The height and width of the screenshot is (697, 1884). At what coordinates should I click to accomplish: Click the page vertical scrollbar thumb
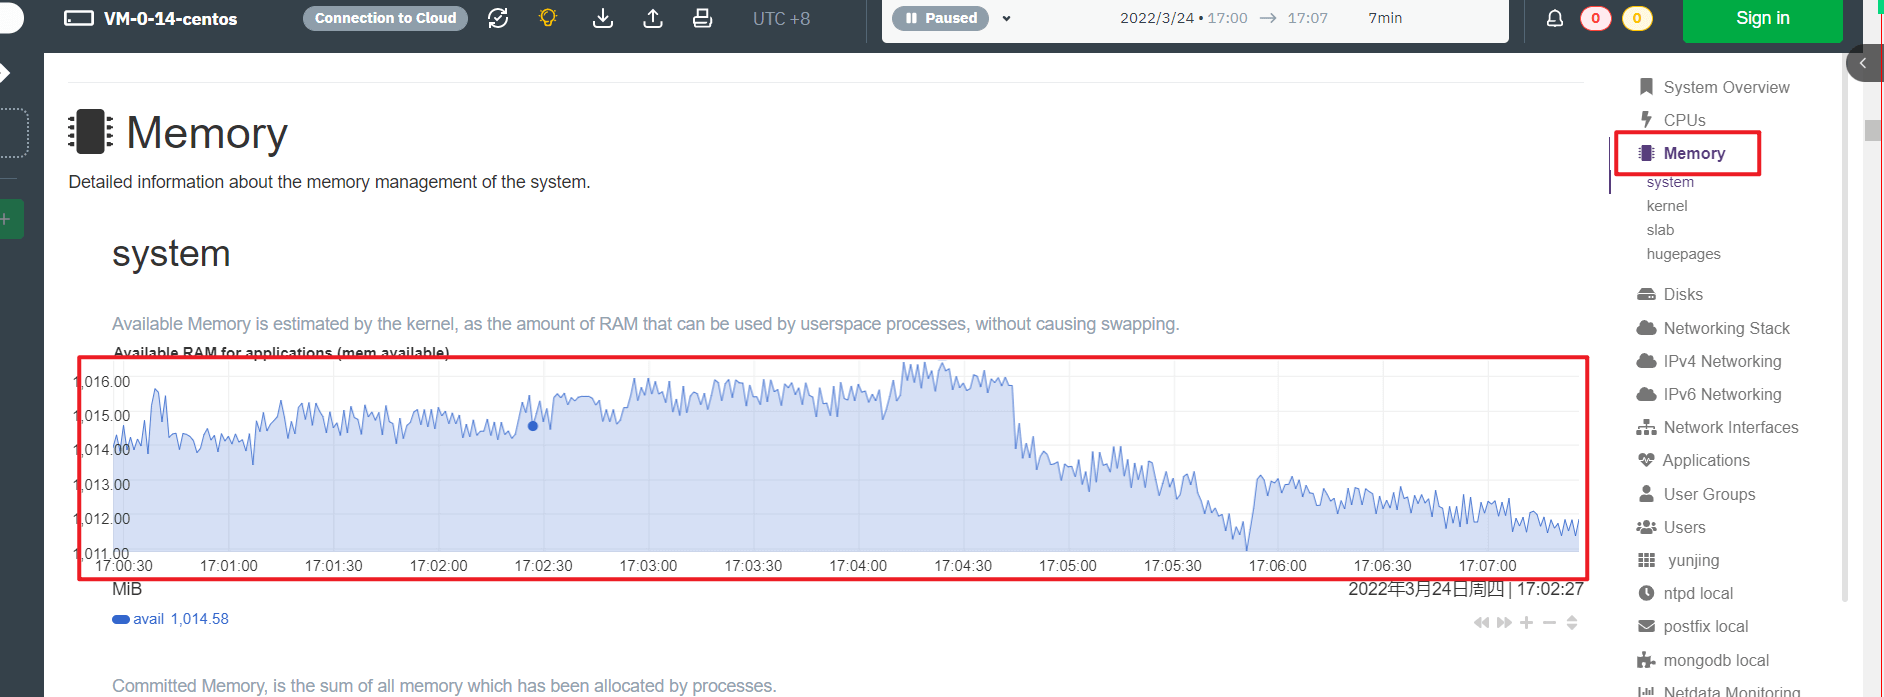[x=1872, y=131]
